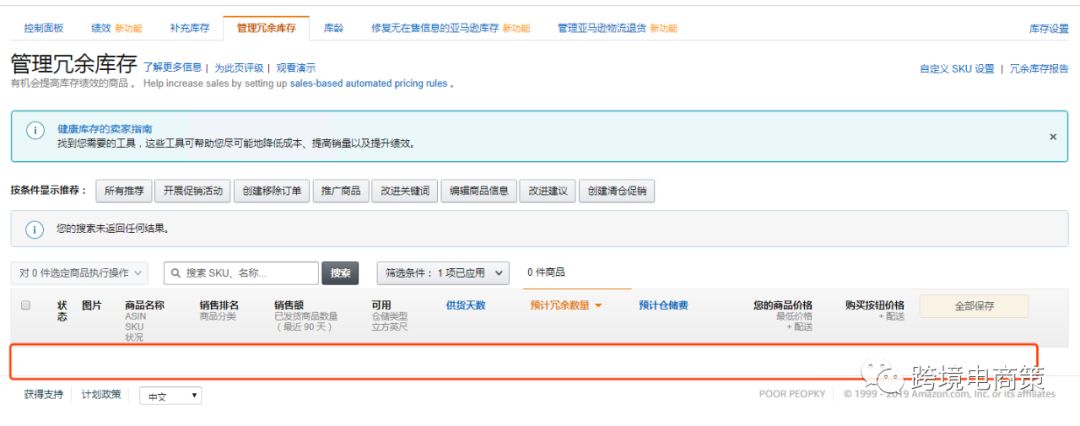Click the sort arrow next to 预计冗余数量

coord(599,306)
